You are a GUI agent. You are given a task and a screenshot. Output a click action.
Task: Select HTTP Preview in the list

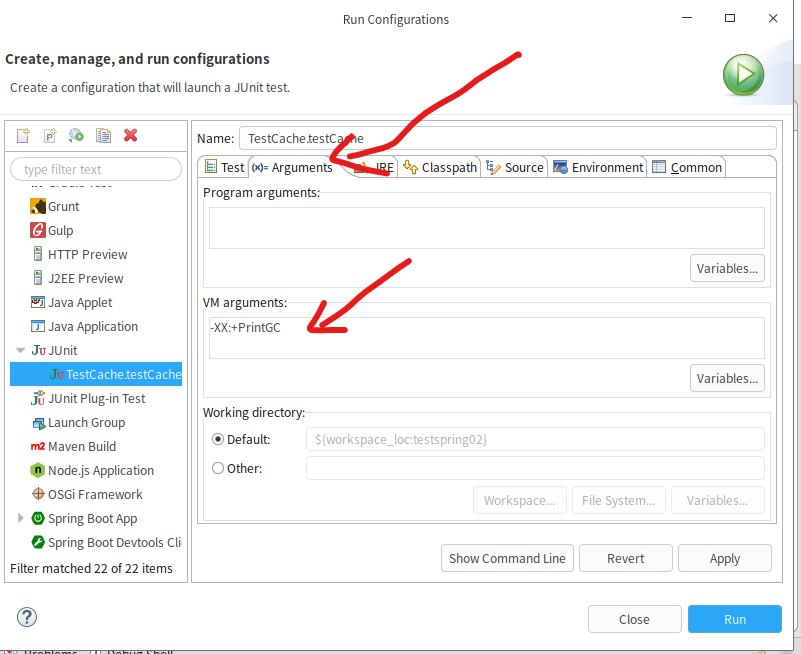(87, 254)
